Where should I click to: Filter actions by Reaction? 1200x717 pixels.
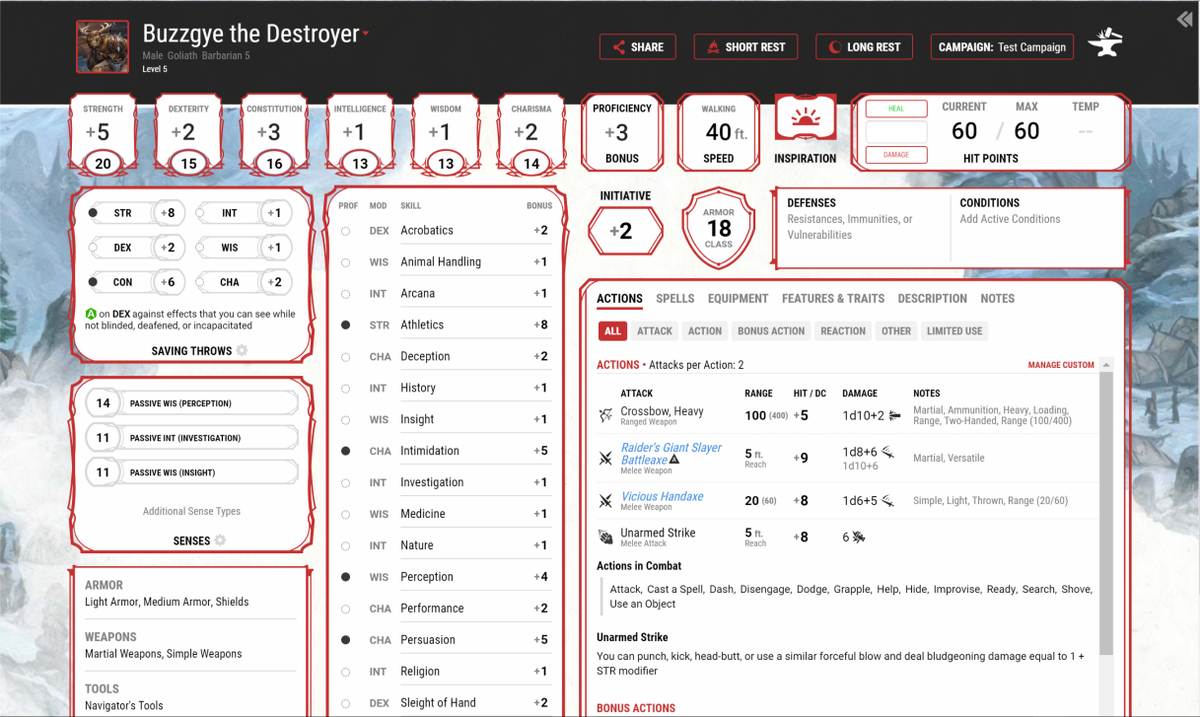click(x=843, y=331)
